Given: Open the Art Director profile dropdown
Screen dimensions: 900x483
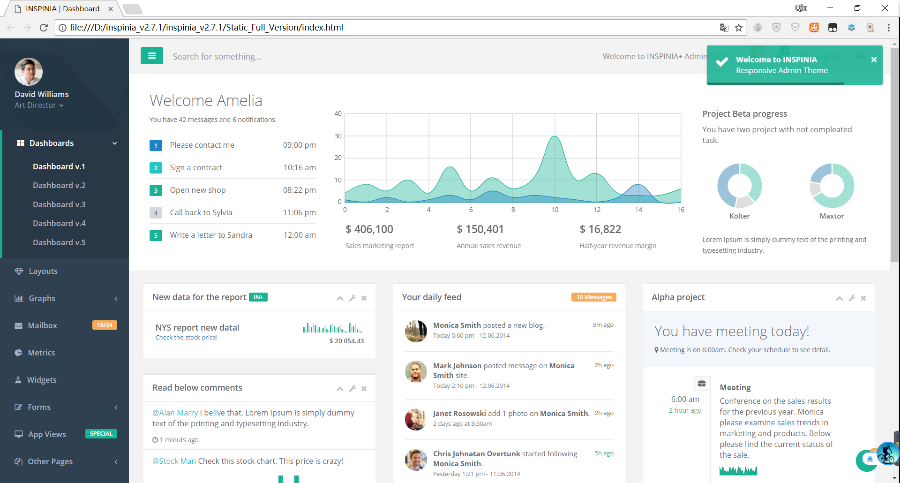Looking at the screenshot, I should tap(39, 105).
